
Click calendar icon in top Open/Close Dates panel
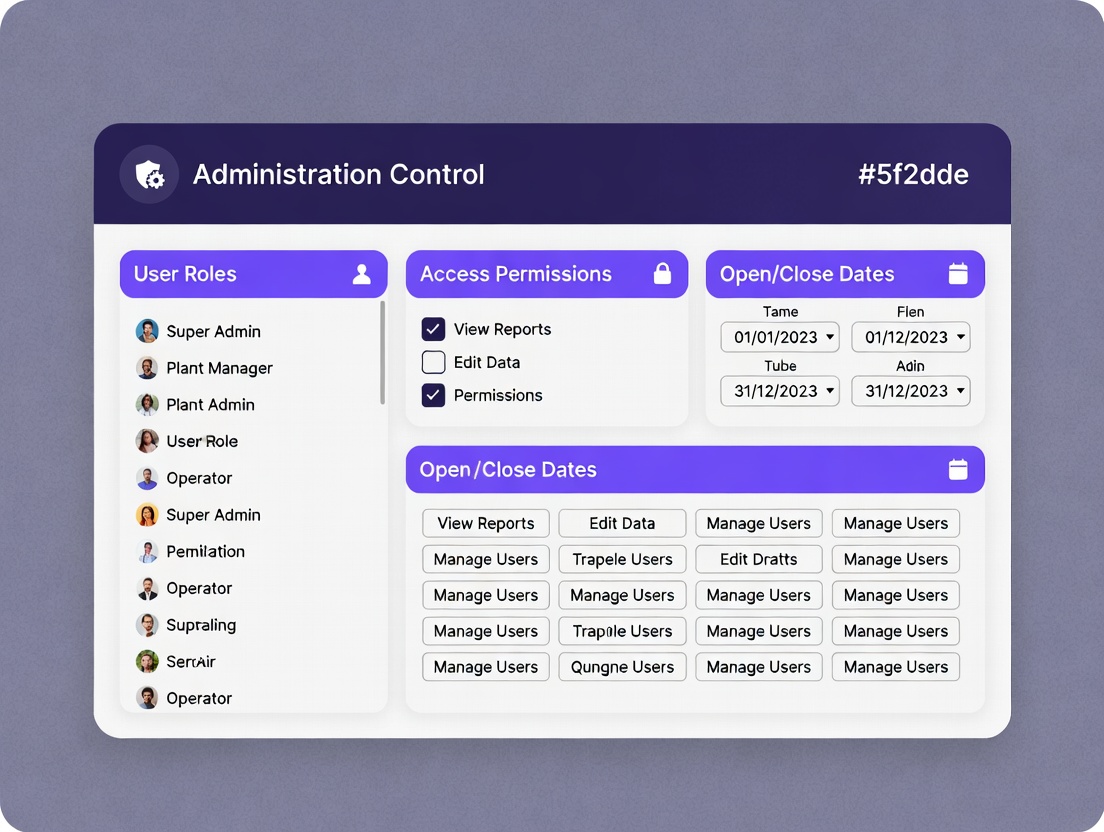click(958, 274)
